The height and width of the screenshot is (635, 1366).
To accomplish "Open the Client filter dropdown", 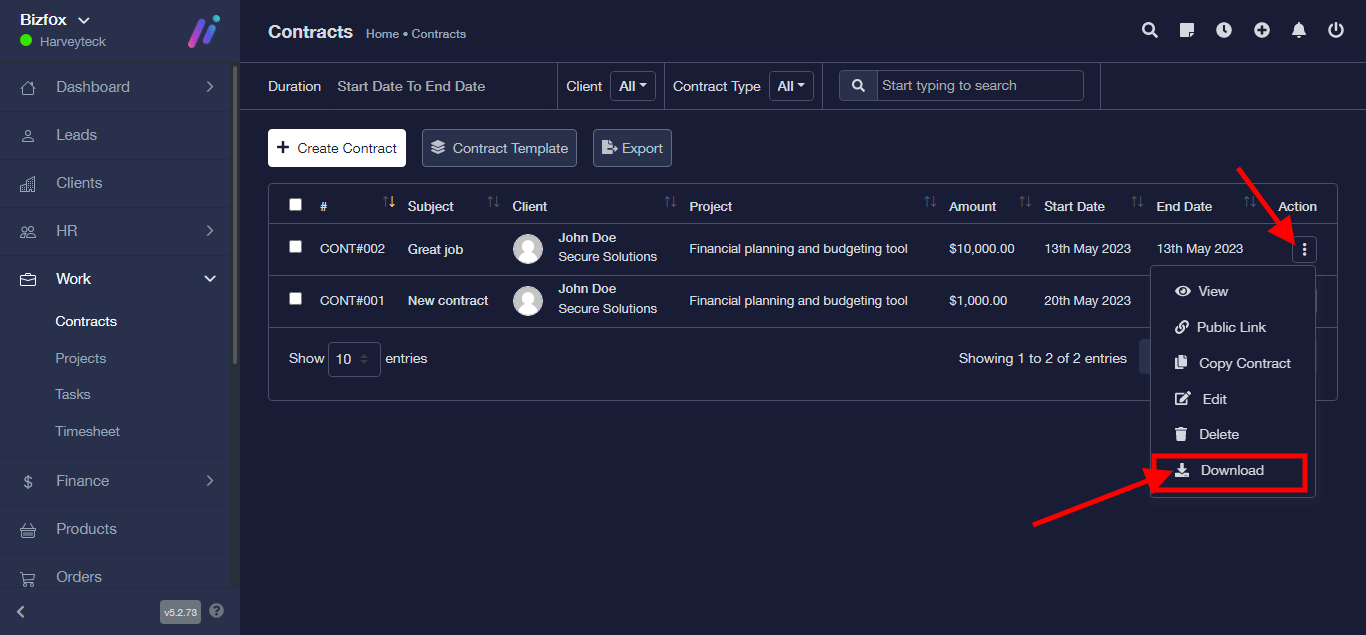I will (x=632, y=86).
